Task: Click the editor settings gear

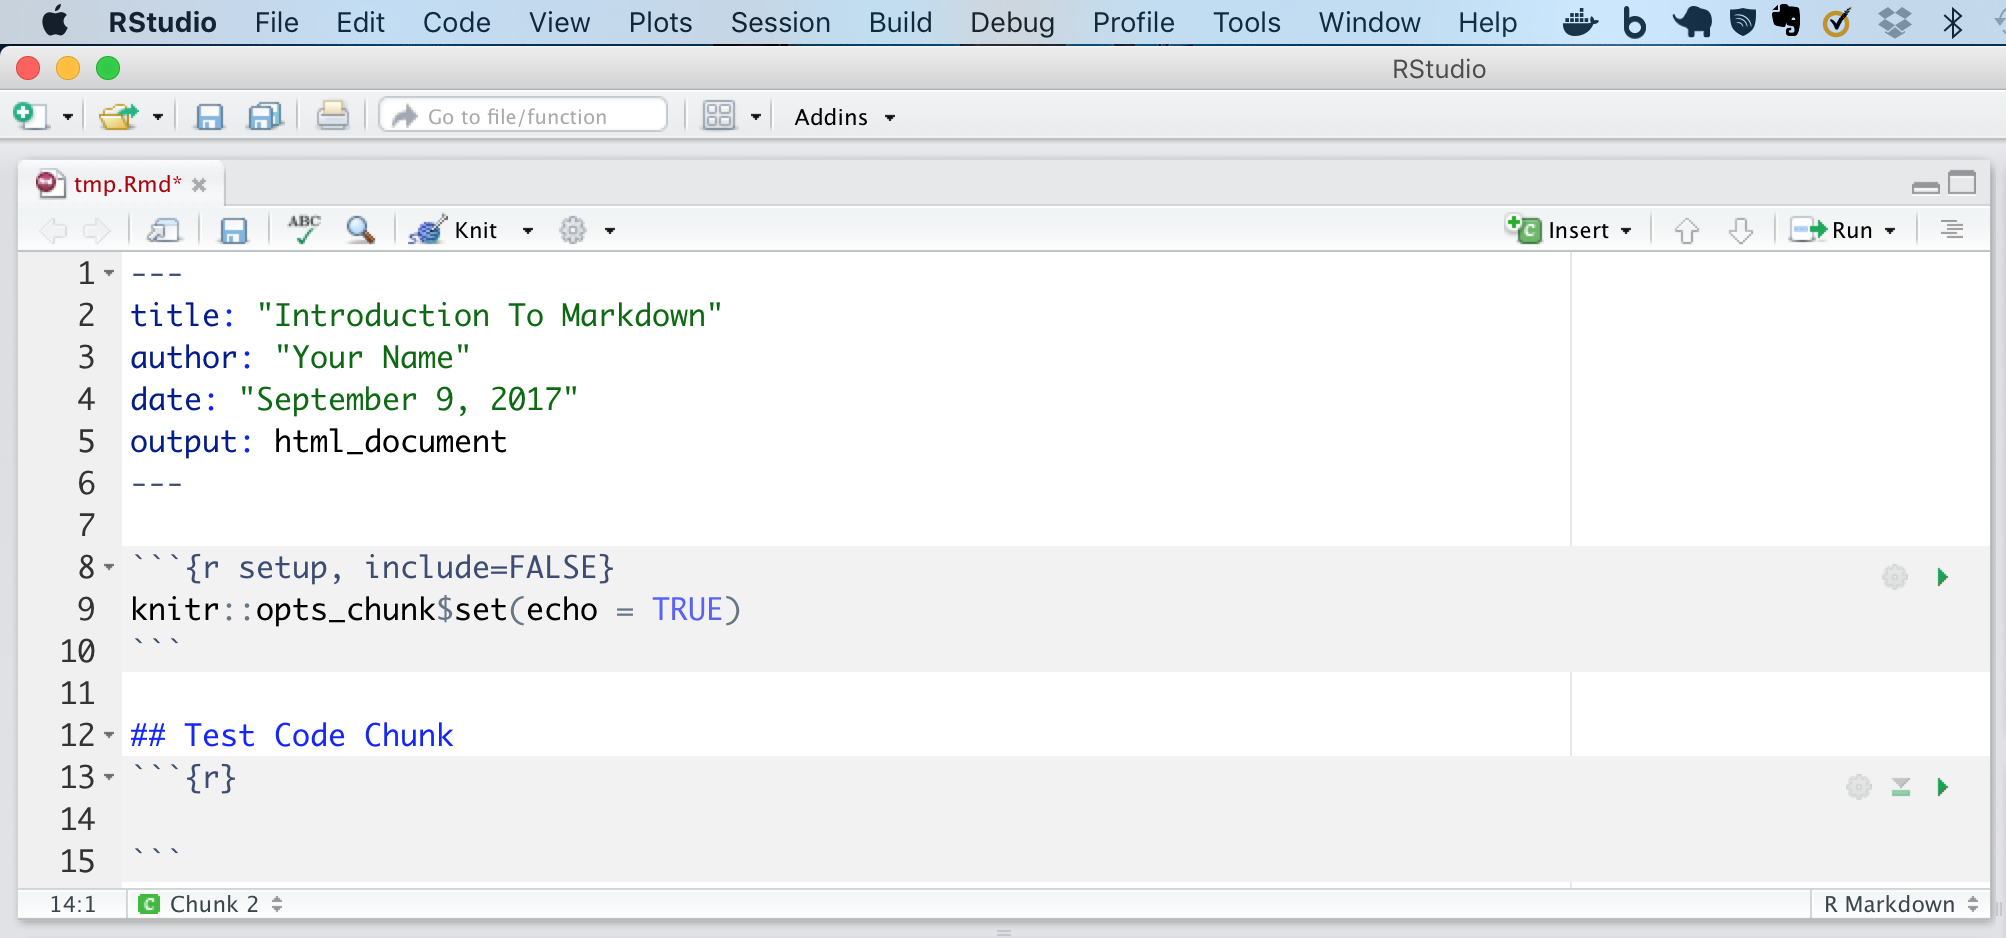Action: point(572,231)
